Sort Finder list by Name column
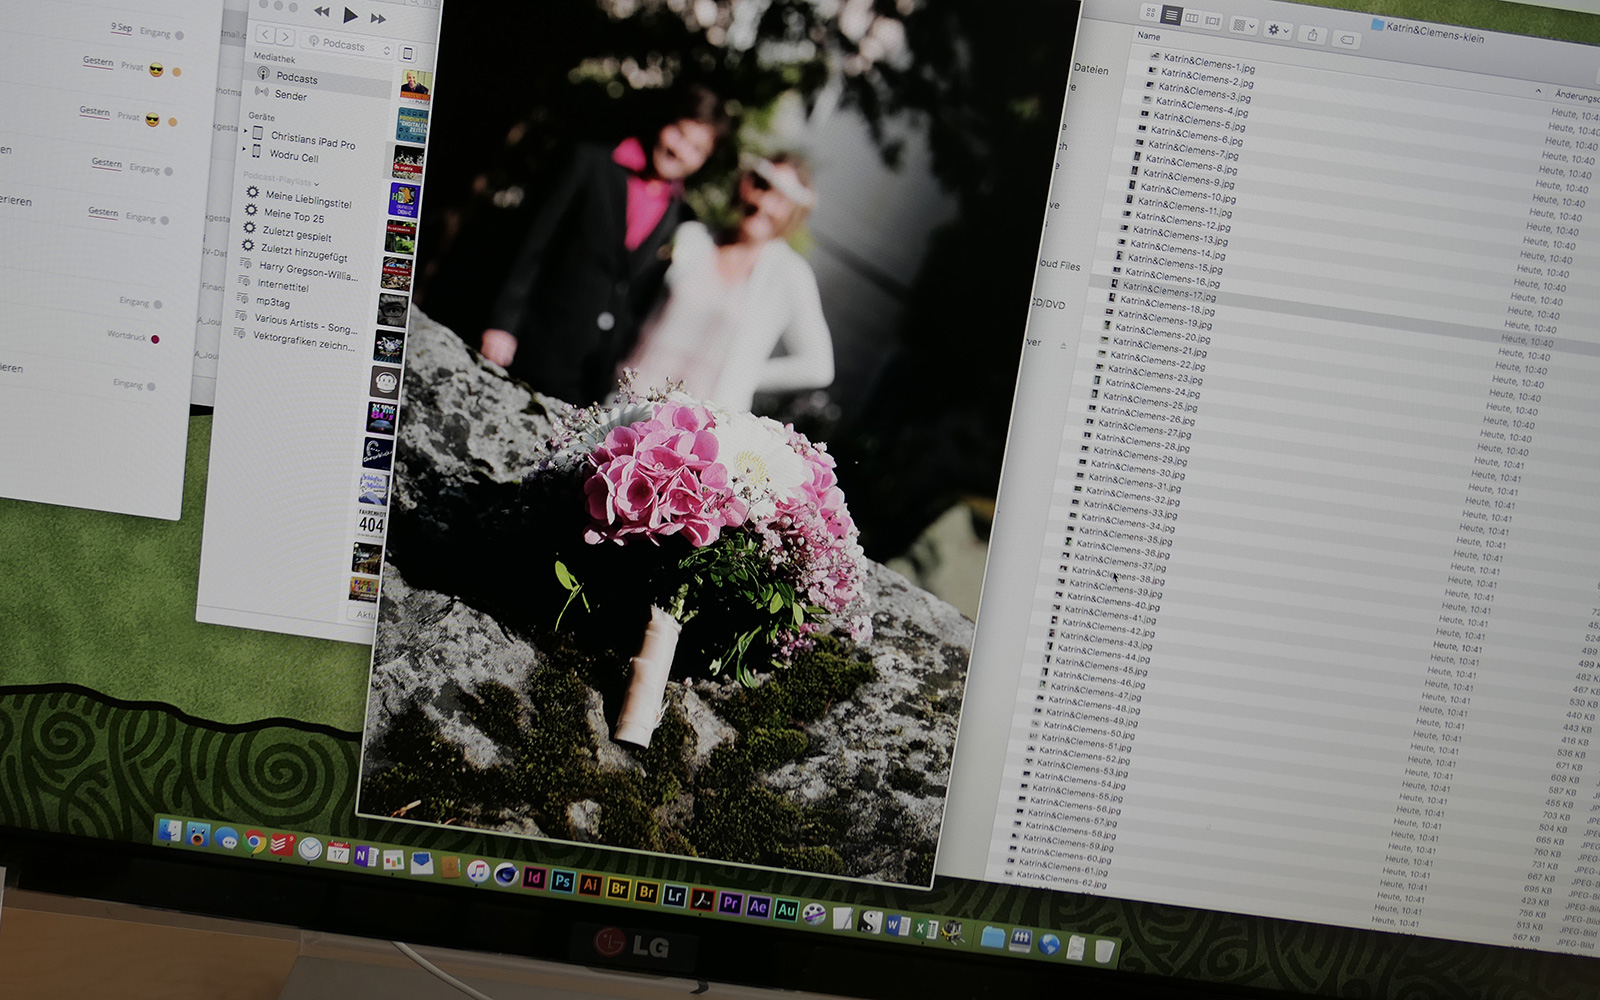Screen dimensions: 1600x1000 tap(1148, 36)
